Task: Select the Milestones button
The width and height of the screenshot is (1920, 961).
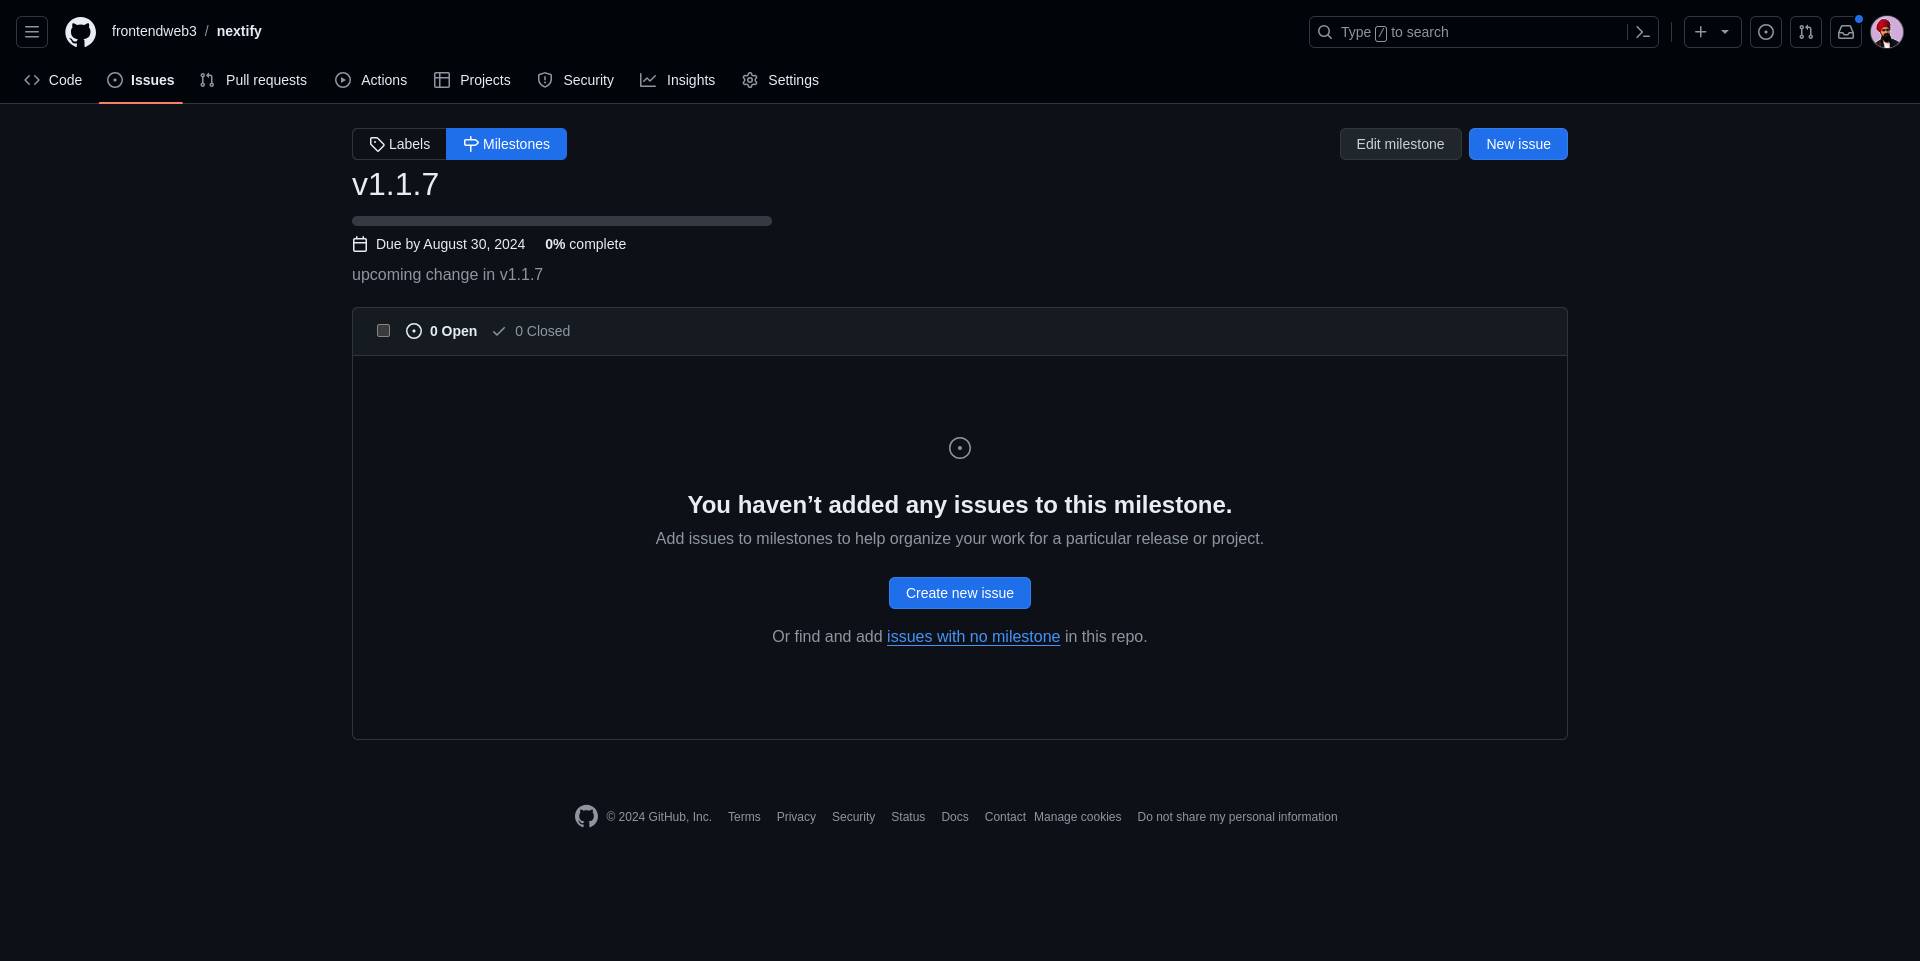Action: point(506,144)
